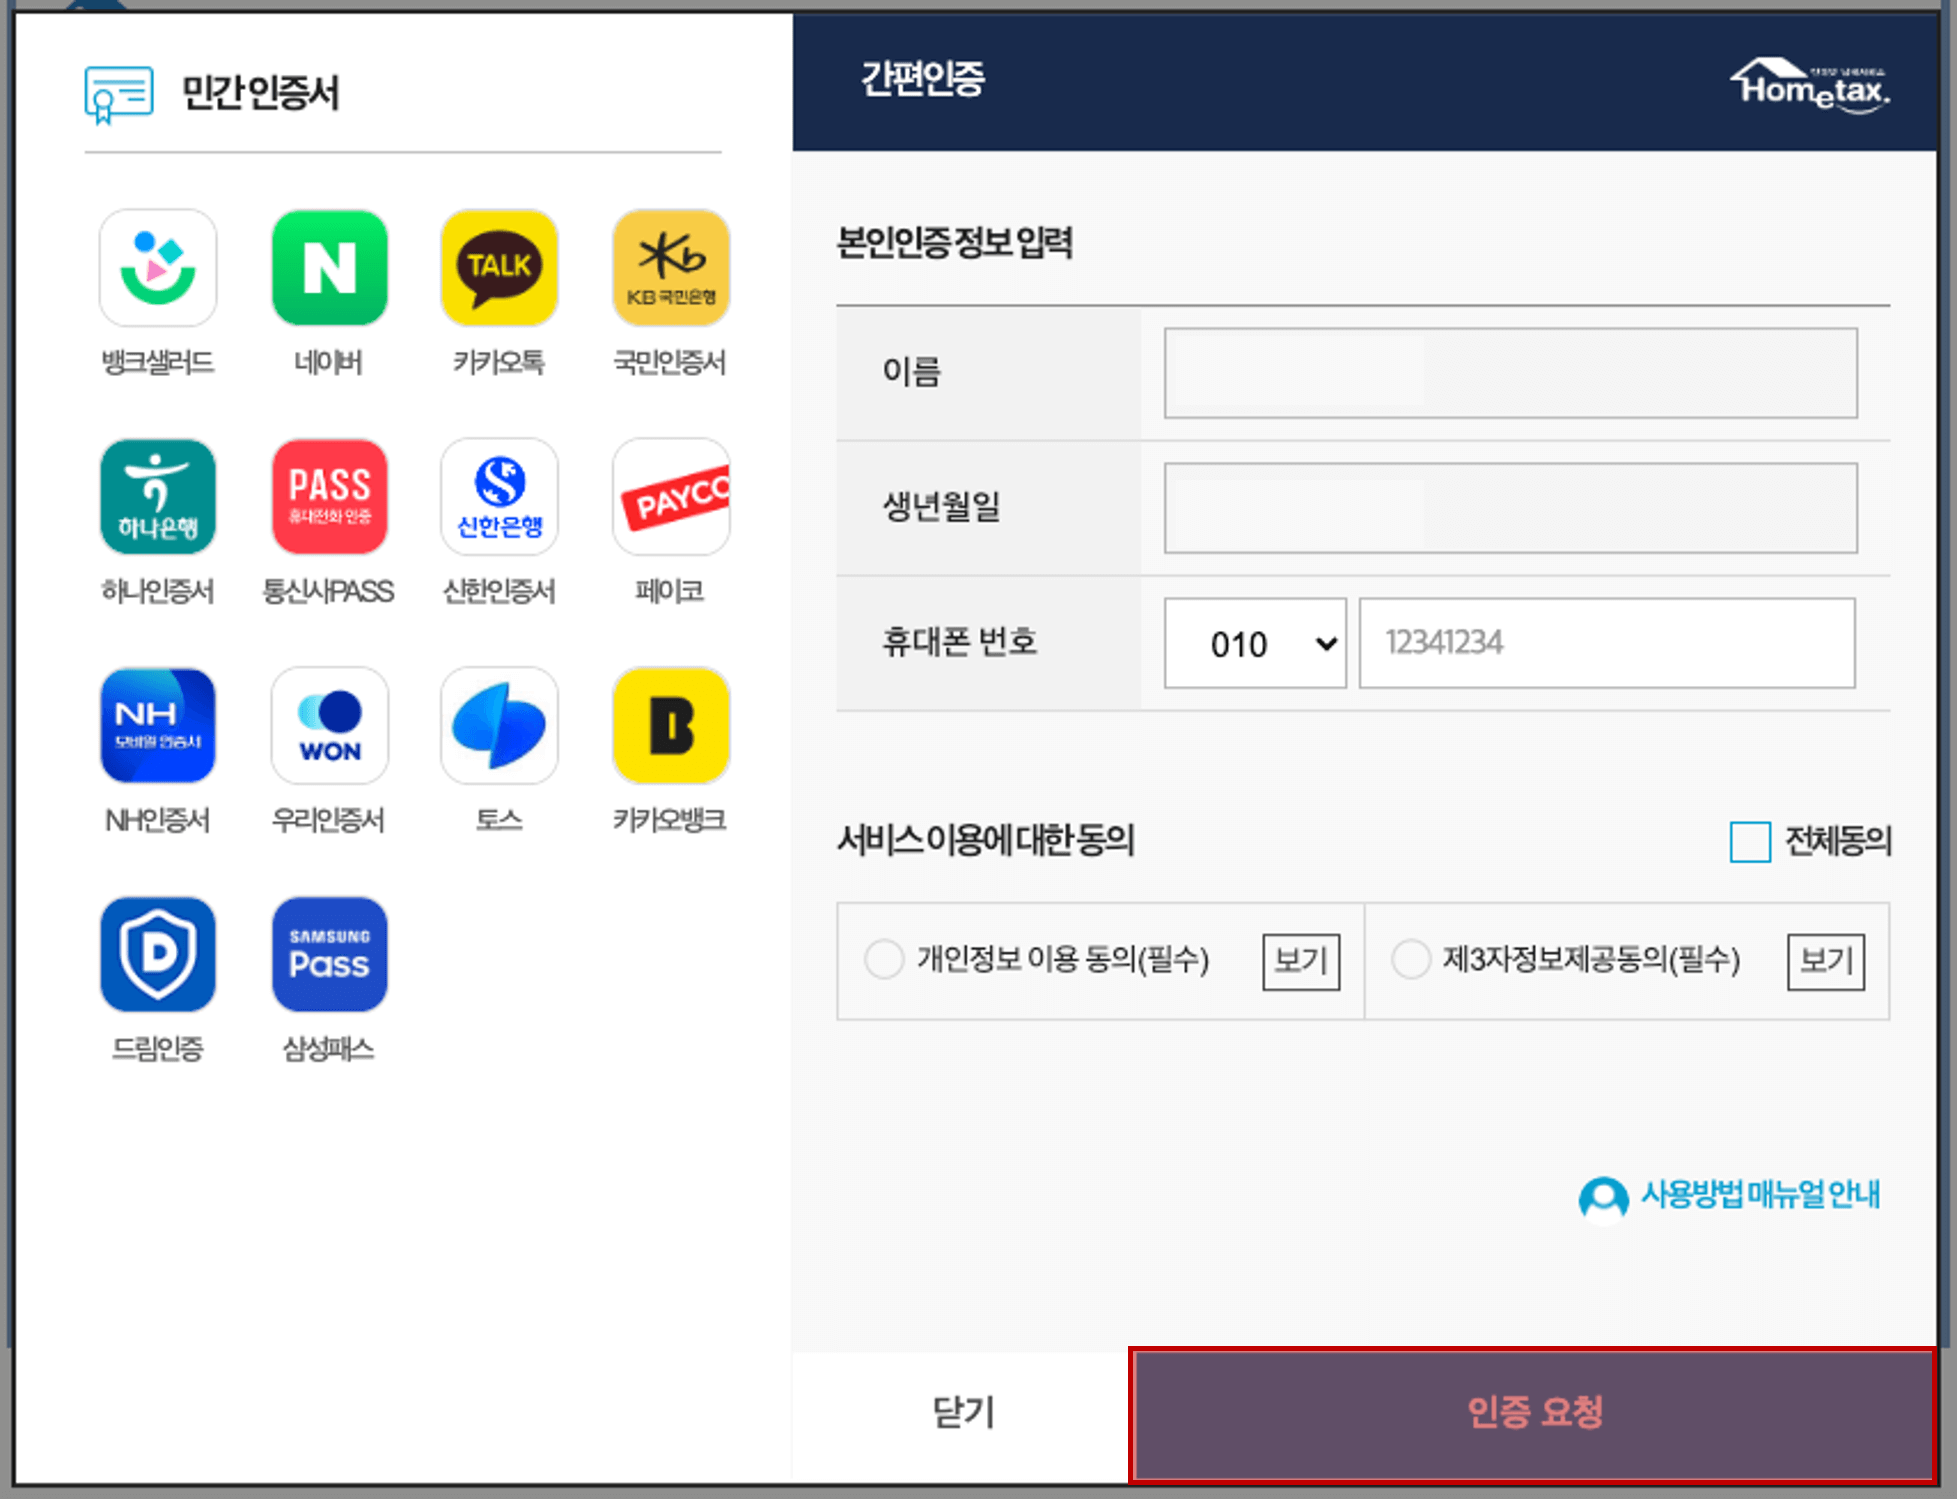Choose 뱅크샐러드 authentication
This screenshot has width=1957, height=1503.
click(x=158, y=267)
